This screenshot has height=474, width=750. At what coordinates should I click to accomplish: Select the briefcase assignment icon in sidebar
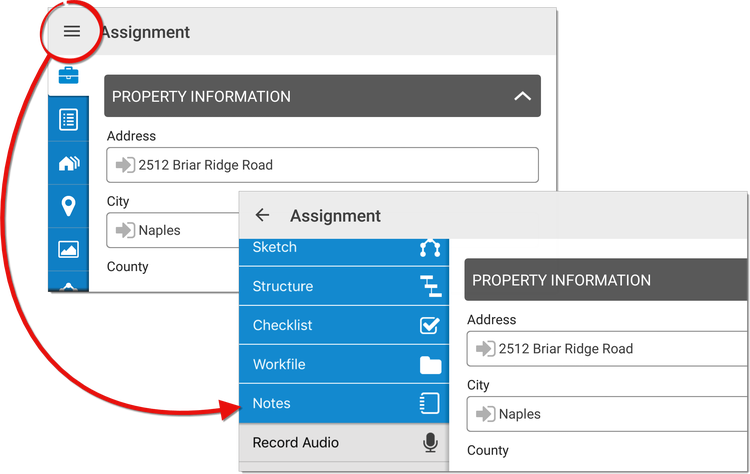(x=68, y=76)
